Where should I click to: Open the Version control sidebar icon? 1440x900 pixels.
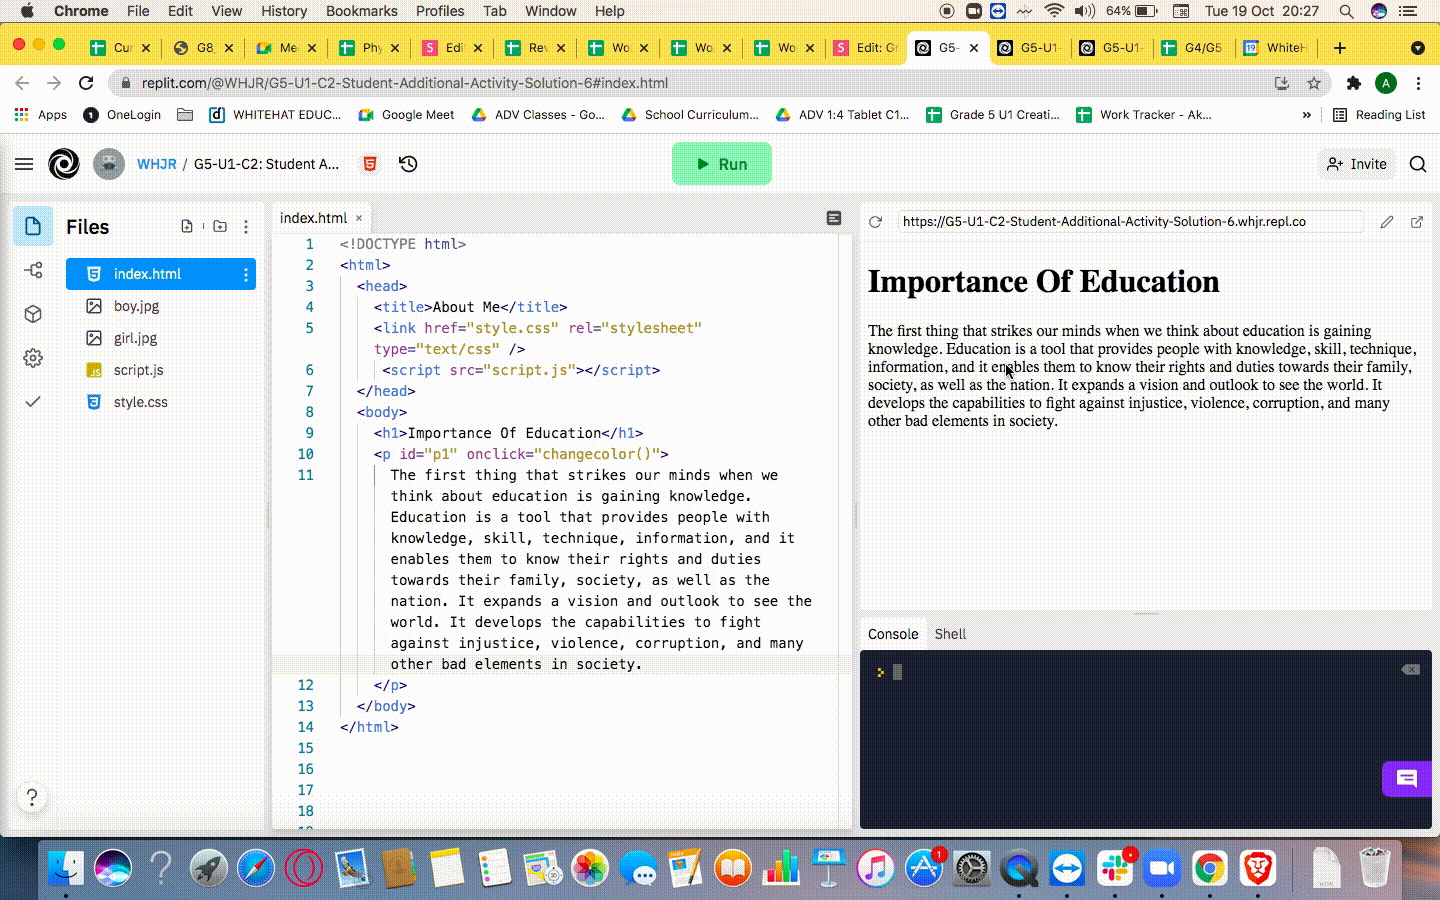point(33,270)
